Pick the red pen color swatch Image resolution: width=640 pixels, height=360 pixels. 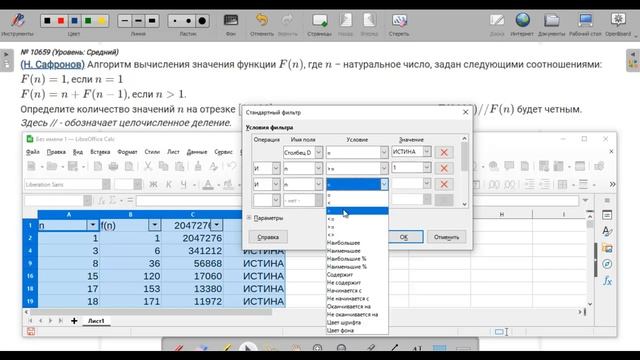[61, 20]
